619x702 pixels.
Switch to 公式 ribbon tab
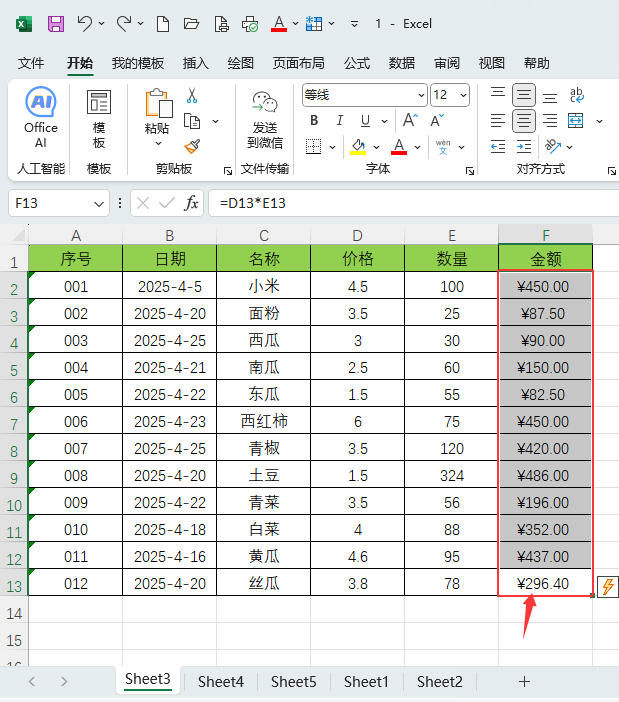pos(357,63)
